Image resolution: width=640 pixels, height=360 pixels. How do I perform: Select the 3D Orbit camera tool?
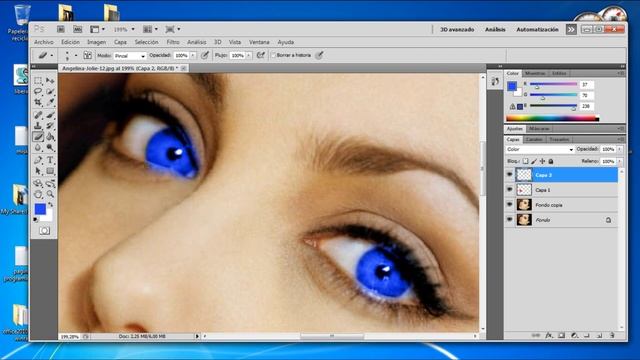50,183
